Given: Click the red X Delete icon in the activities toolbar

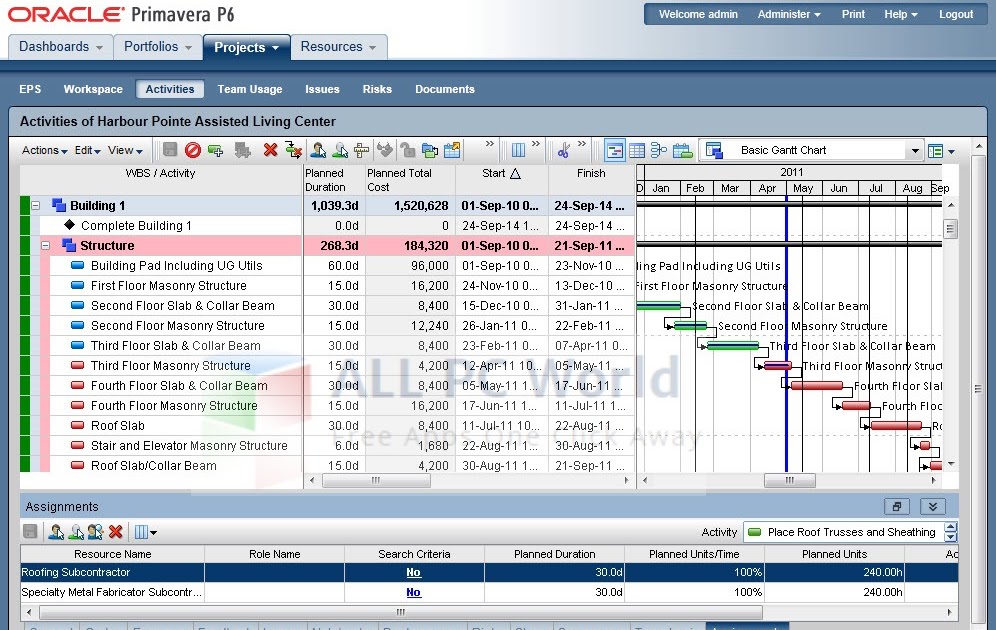Looking at the screenshot, I should pos(271,150).
